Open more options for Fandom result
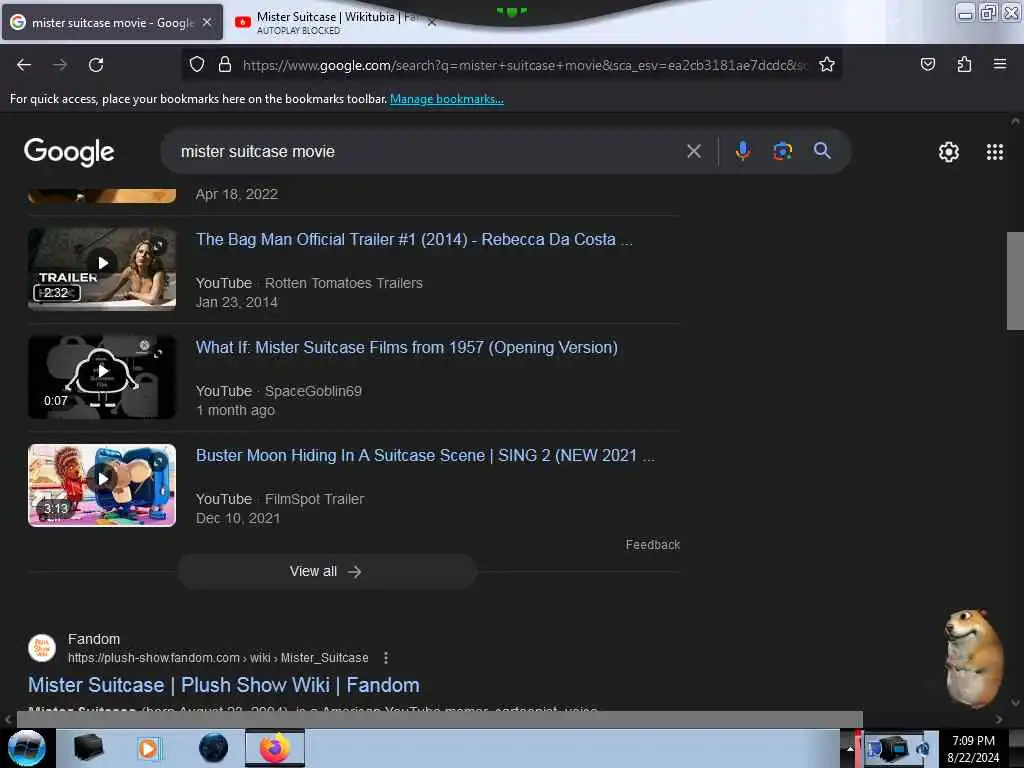This screenshot has height=768, width=1024. [x=386, y=658]
